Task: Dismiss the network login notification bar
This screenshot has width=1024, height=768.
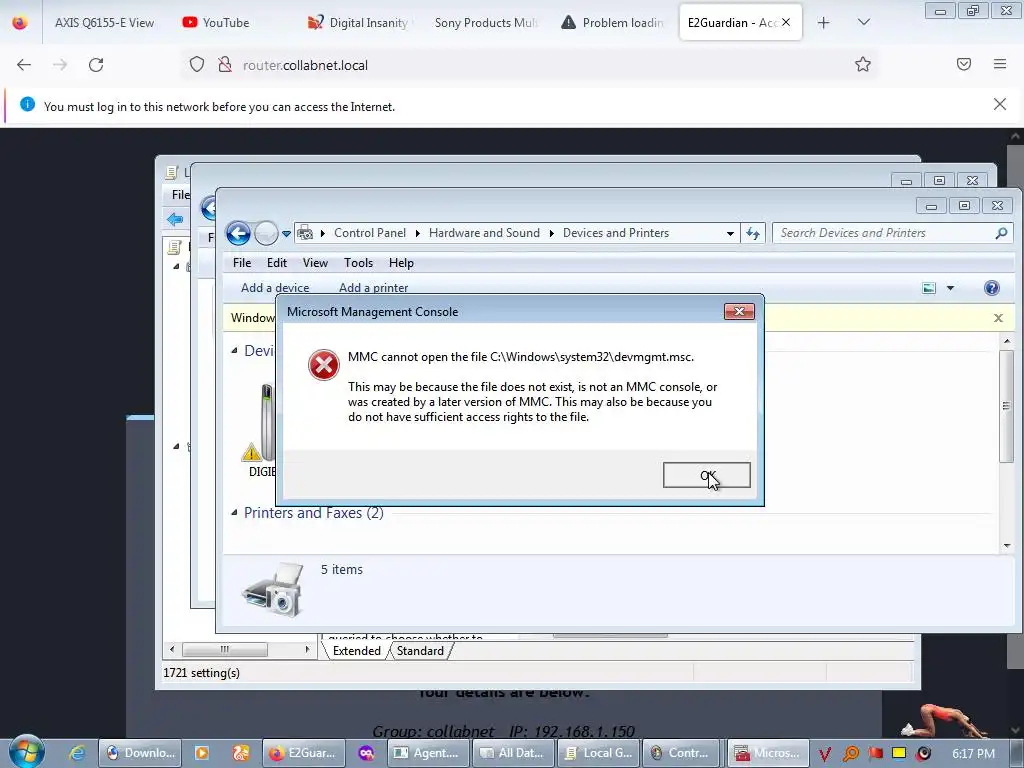Action: (x=1000, y=104)
